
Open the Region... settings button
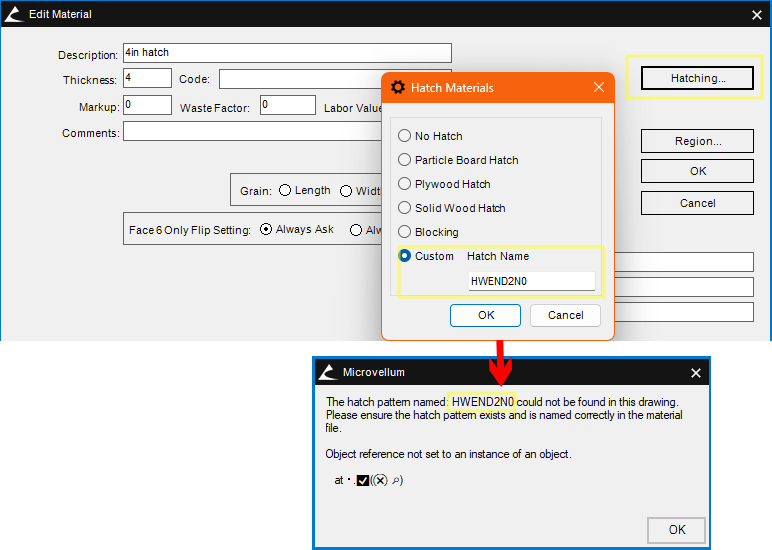tap(697, 141)
